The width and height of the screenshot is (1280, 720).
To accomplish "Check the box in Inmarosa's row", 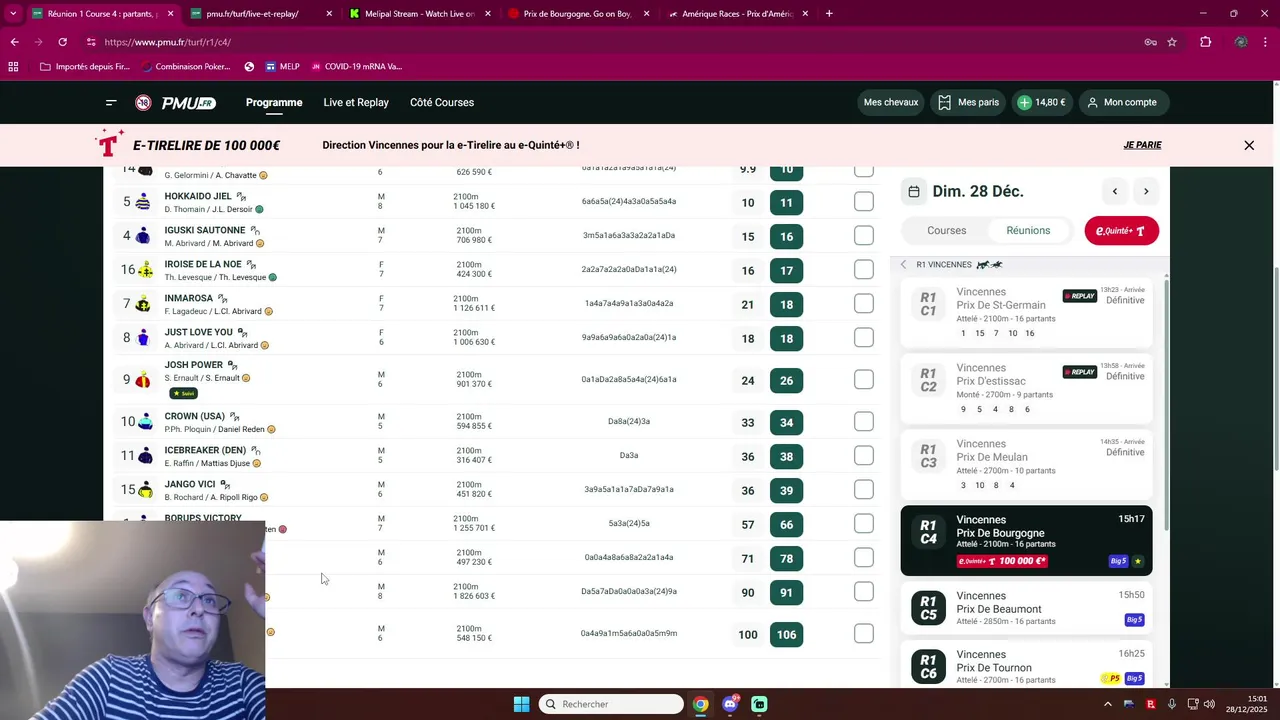I will [864, 304].
